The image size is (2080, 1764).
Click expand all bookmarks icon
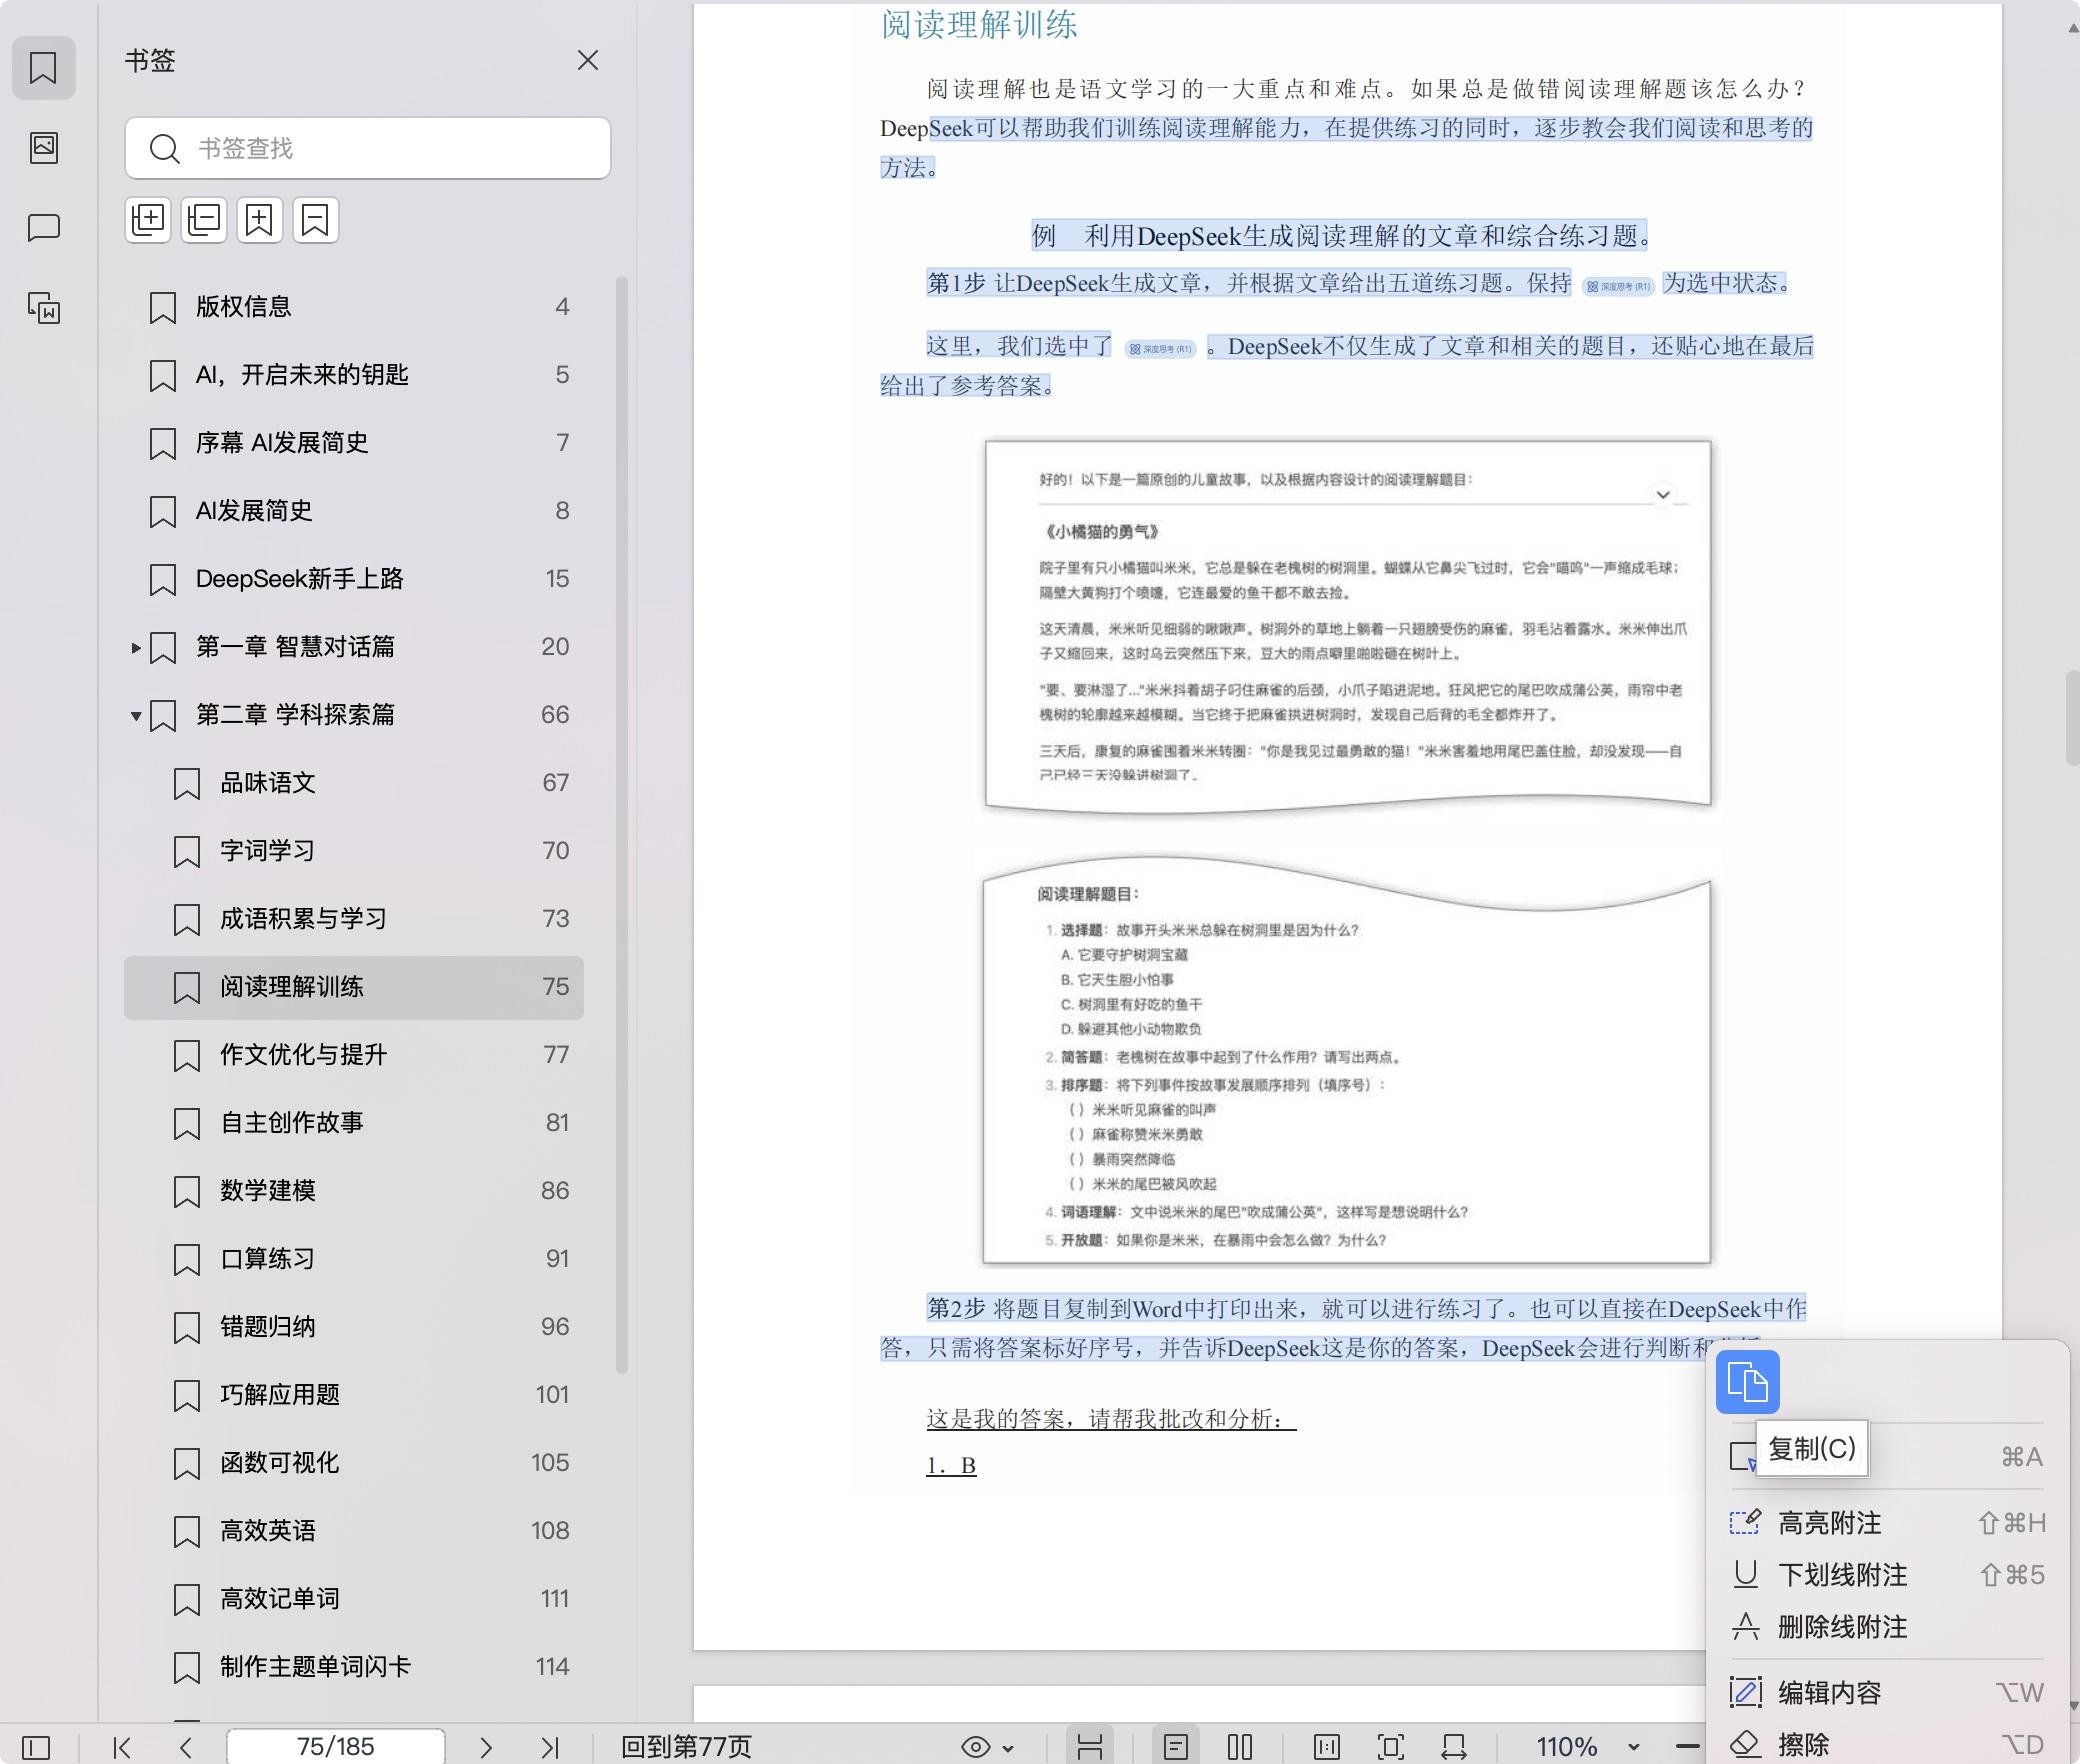click(148, 220)
